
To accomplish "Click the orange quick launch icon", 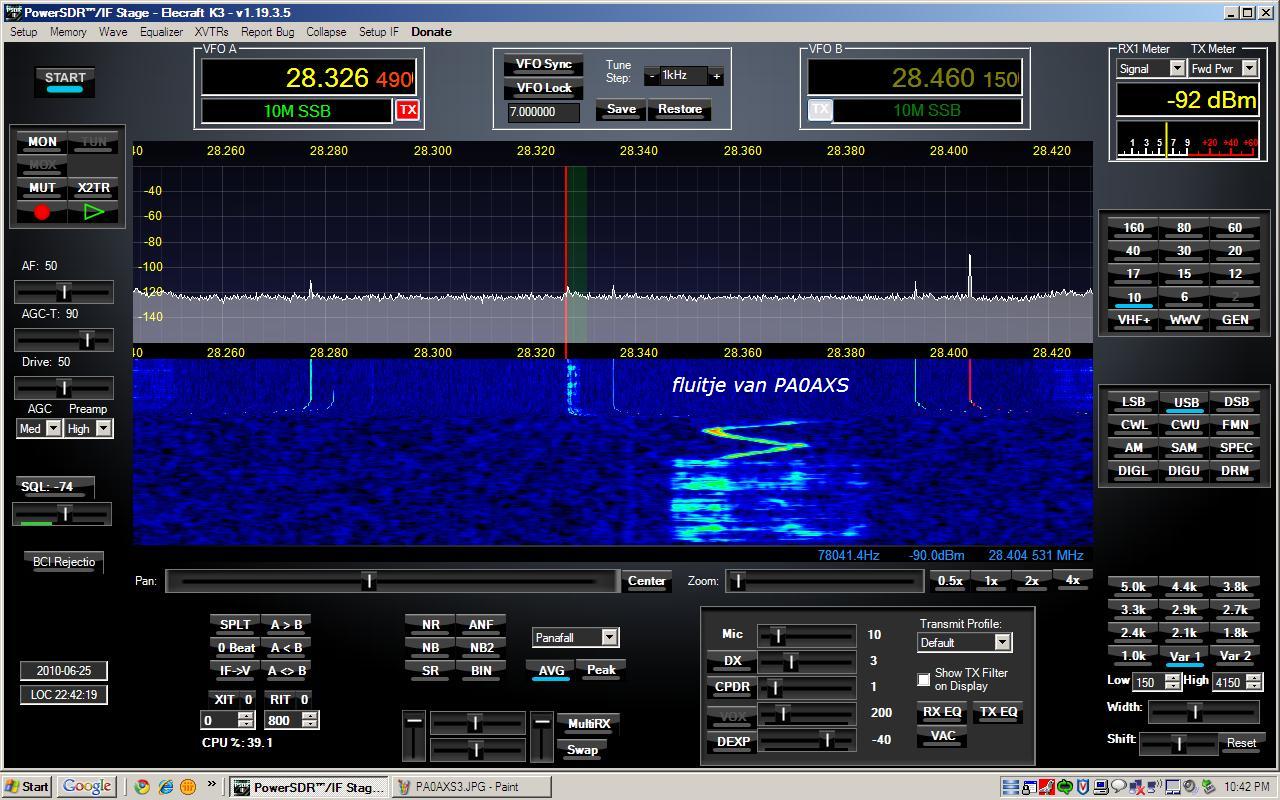I will [187, 787].
